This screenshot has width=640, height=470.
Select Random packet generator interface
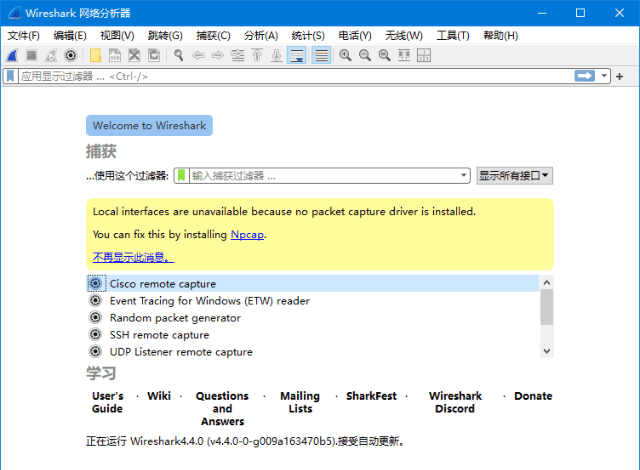[313, 318]
